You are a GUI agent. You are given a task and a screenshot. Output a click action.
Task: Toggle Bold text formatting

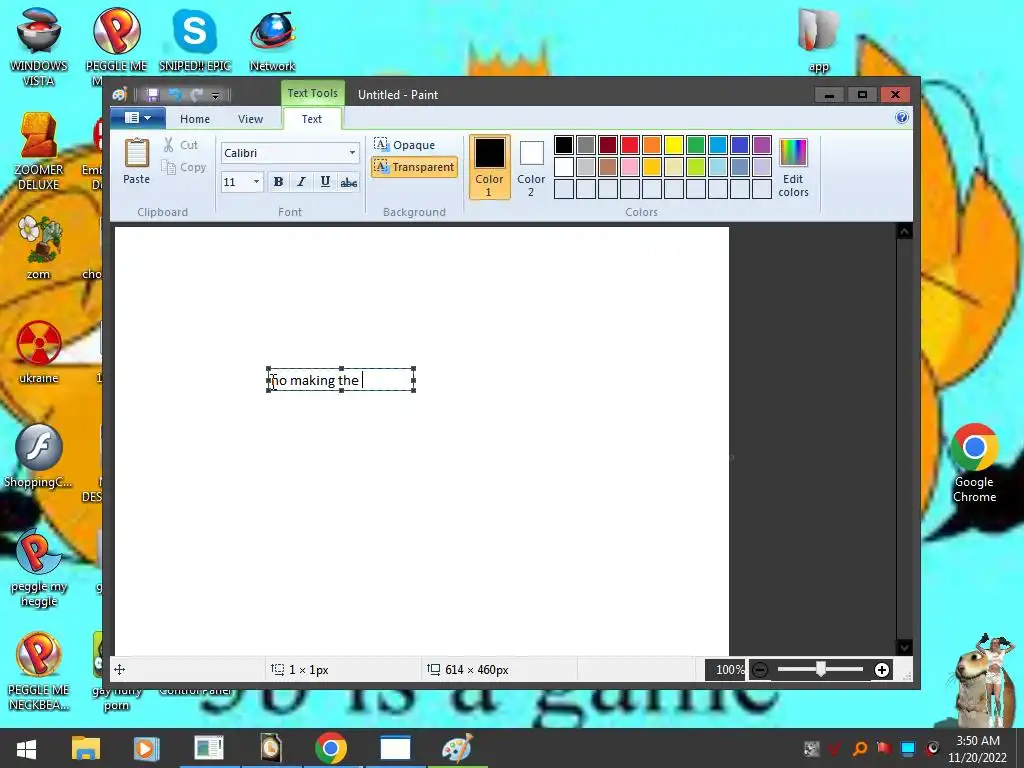pos(278,182)
